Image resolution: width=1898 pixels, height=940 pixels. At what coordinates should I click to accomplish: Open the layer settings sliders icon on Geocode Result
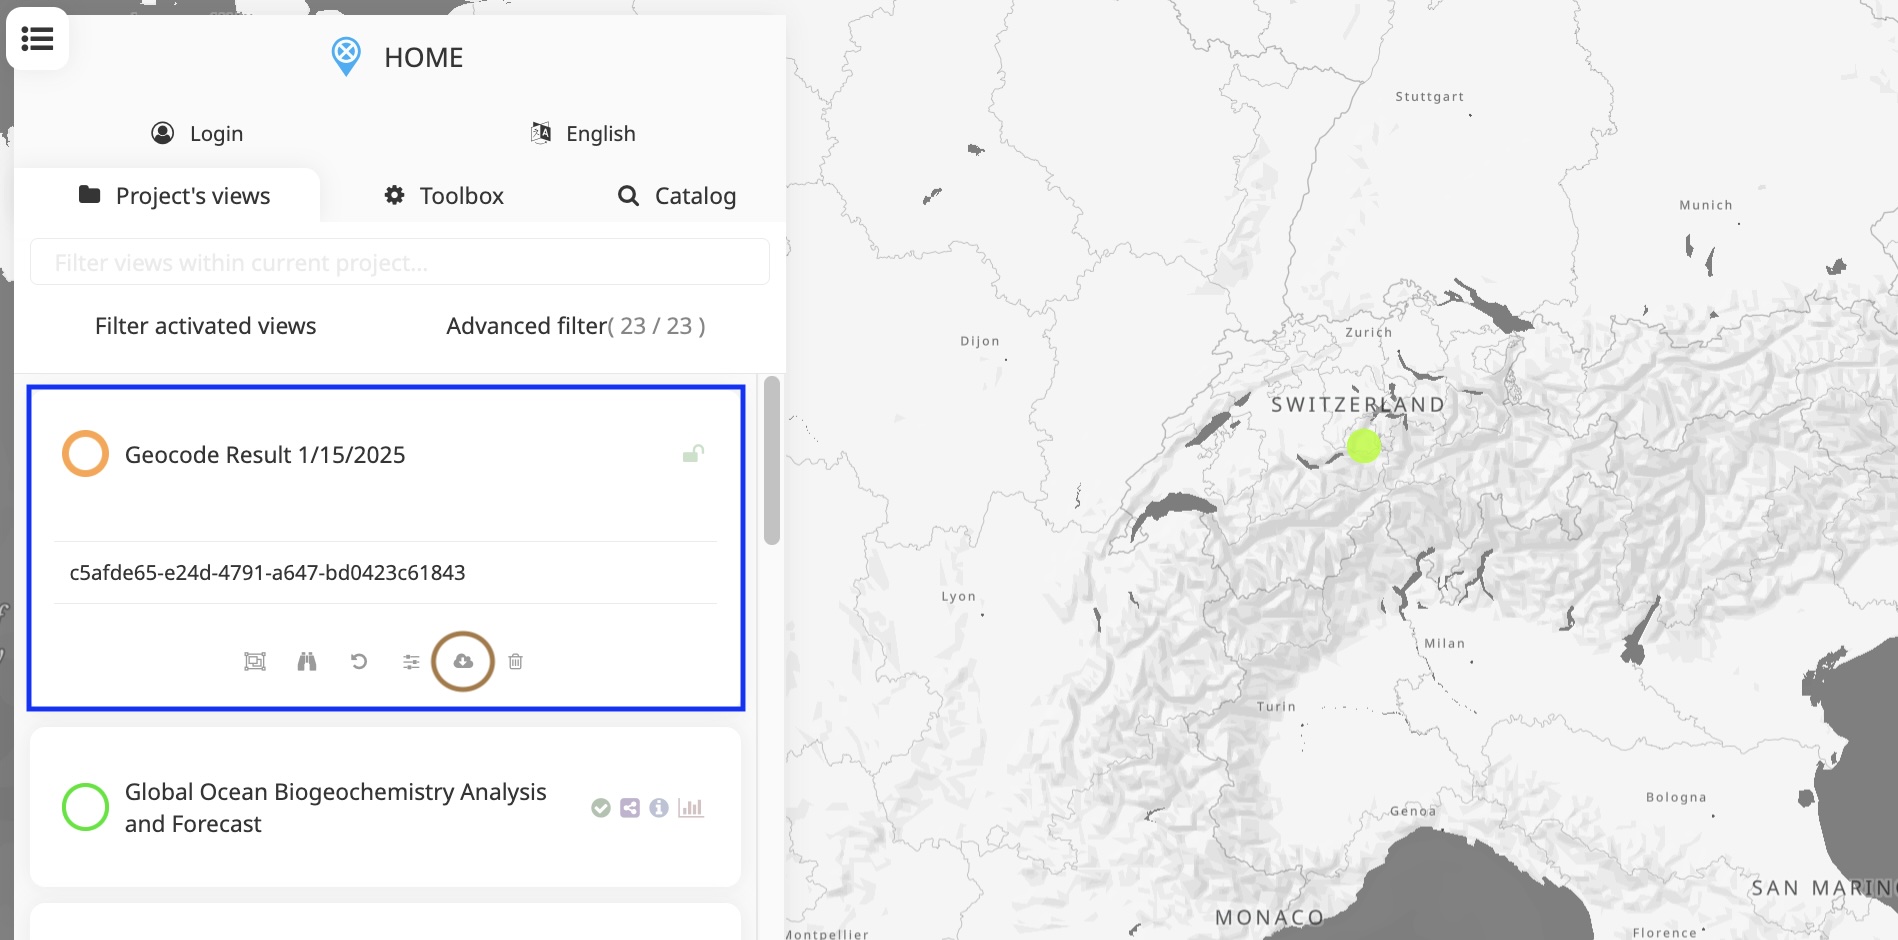click(411, 661)
